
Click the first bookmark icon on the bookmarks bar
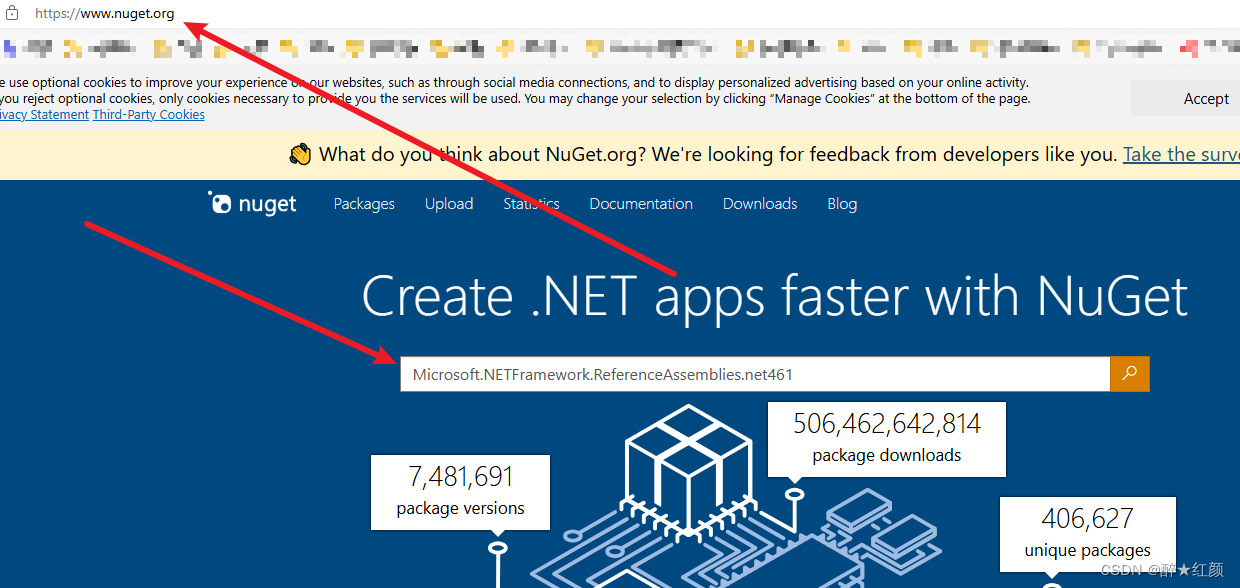pos(8,47)
